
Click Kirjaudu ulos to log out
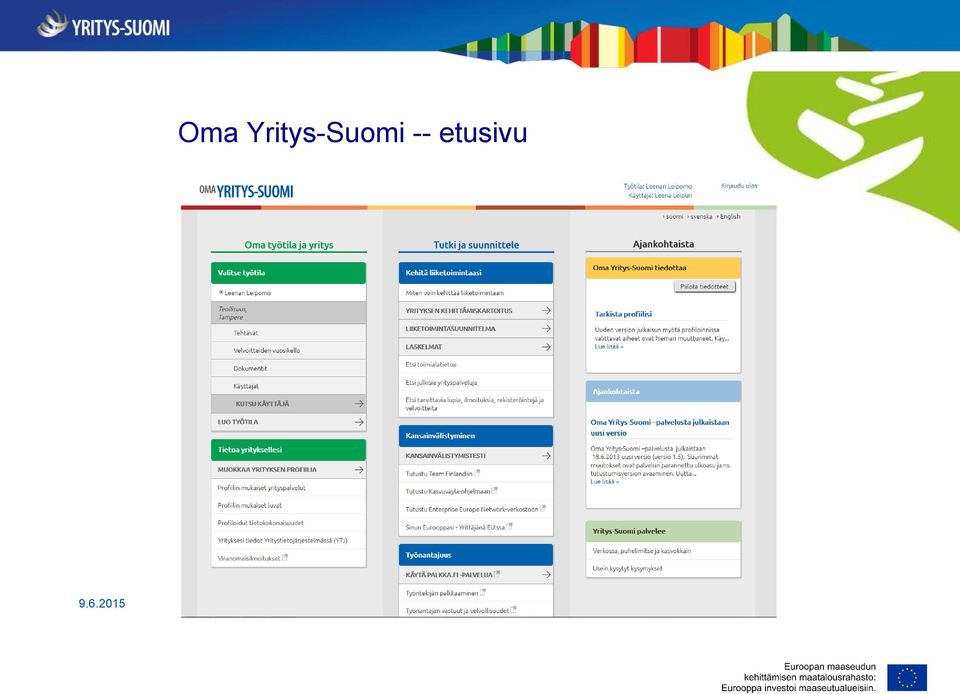click(739, 185)
